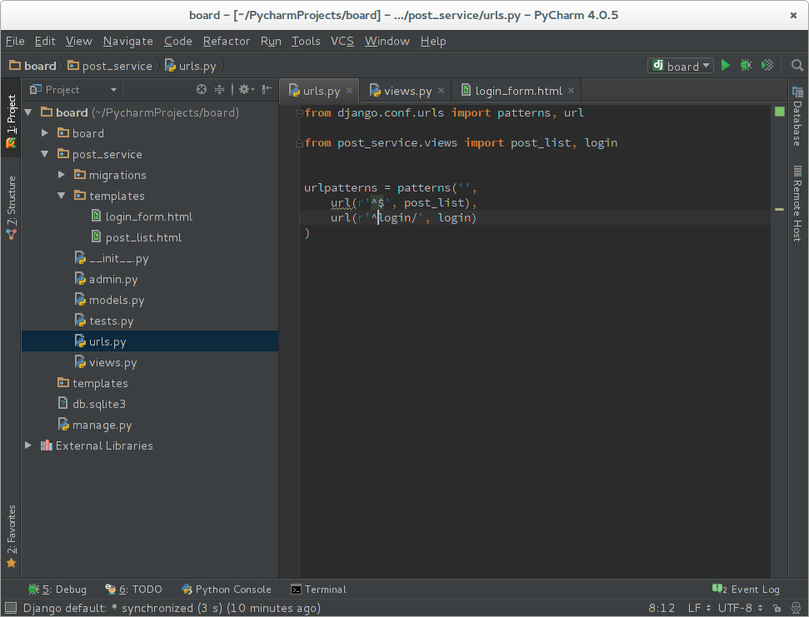Close the urls.py tab
This screenshot has width=809, height=617.
coord(349,91)
